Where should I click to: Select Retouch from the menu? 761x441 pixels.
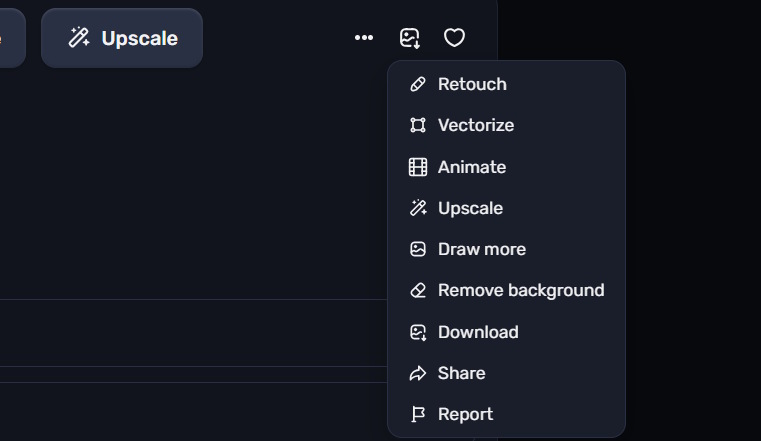pos(506,84)
